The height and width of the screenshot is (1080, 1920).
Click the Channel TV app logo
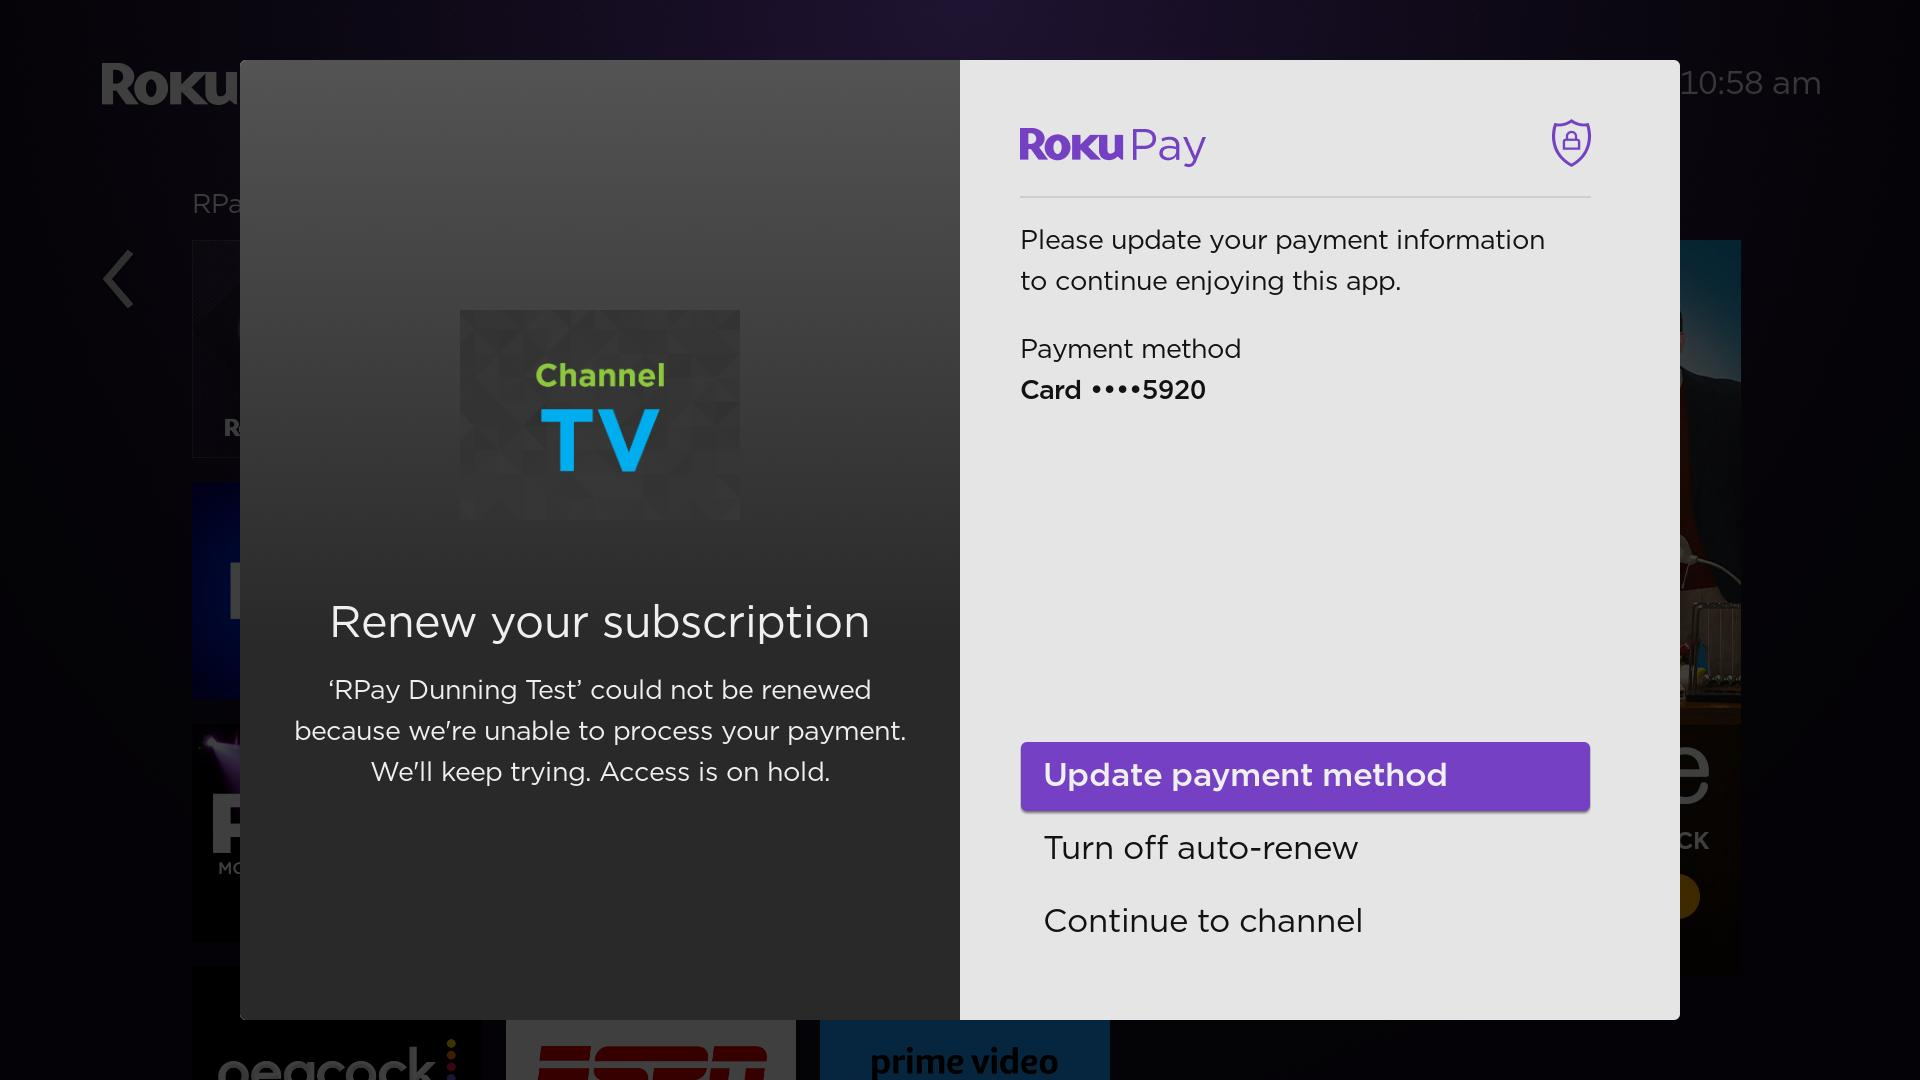coord(600,414)
